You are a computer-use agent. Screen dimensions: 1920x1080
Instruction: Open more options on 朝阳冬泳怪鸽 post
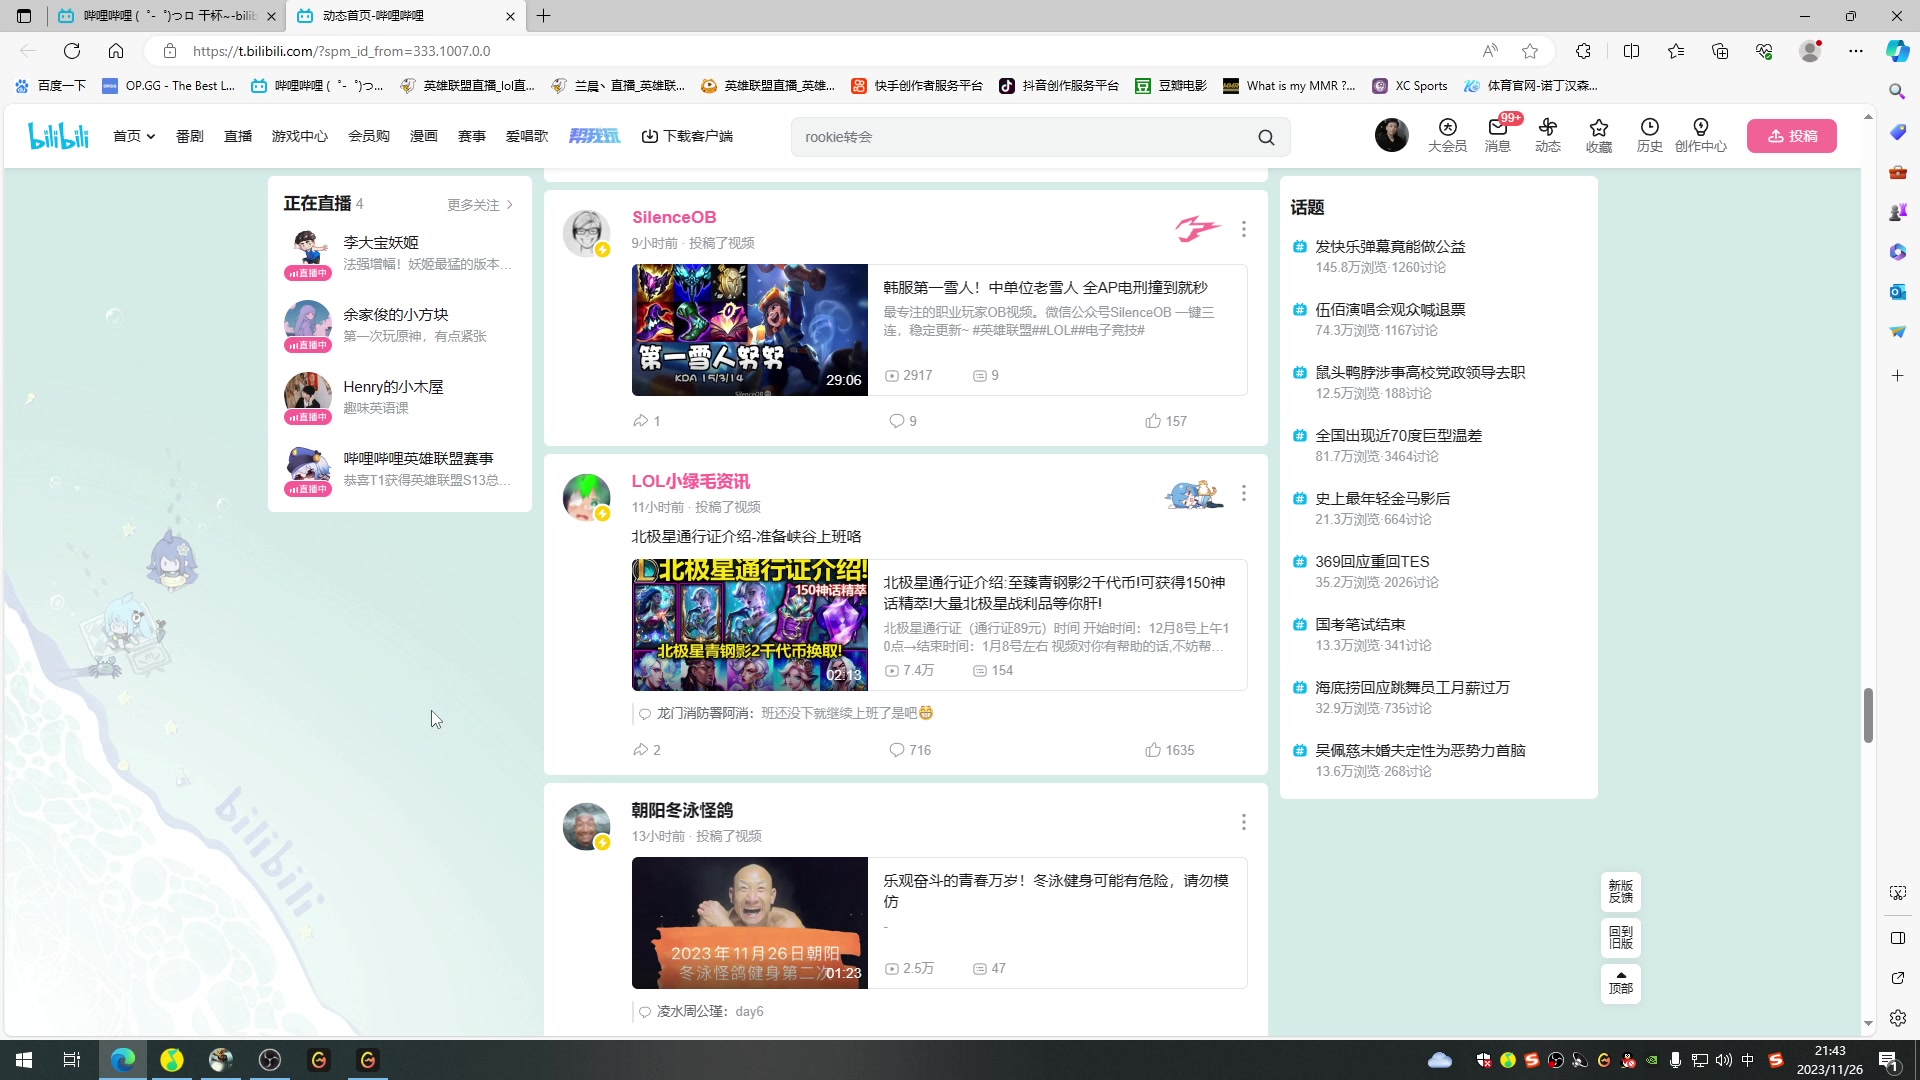click(1243, 822)
